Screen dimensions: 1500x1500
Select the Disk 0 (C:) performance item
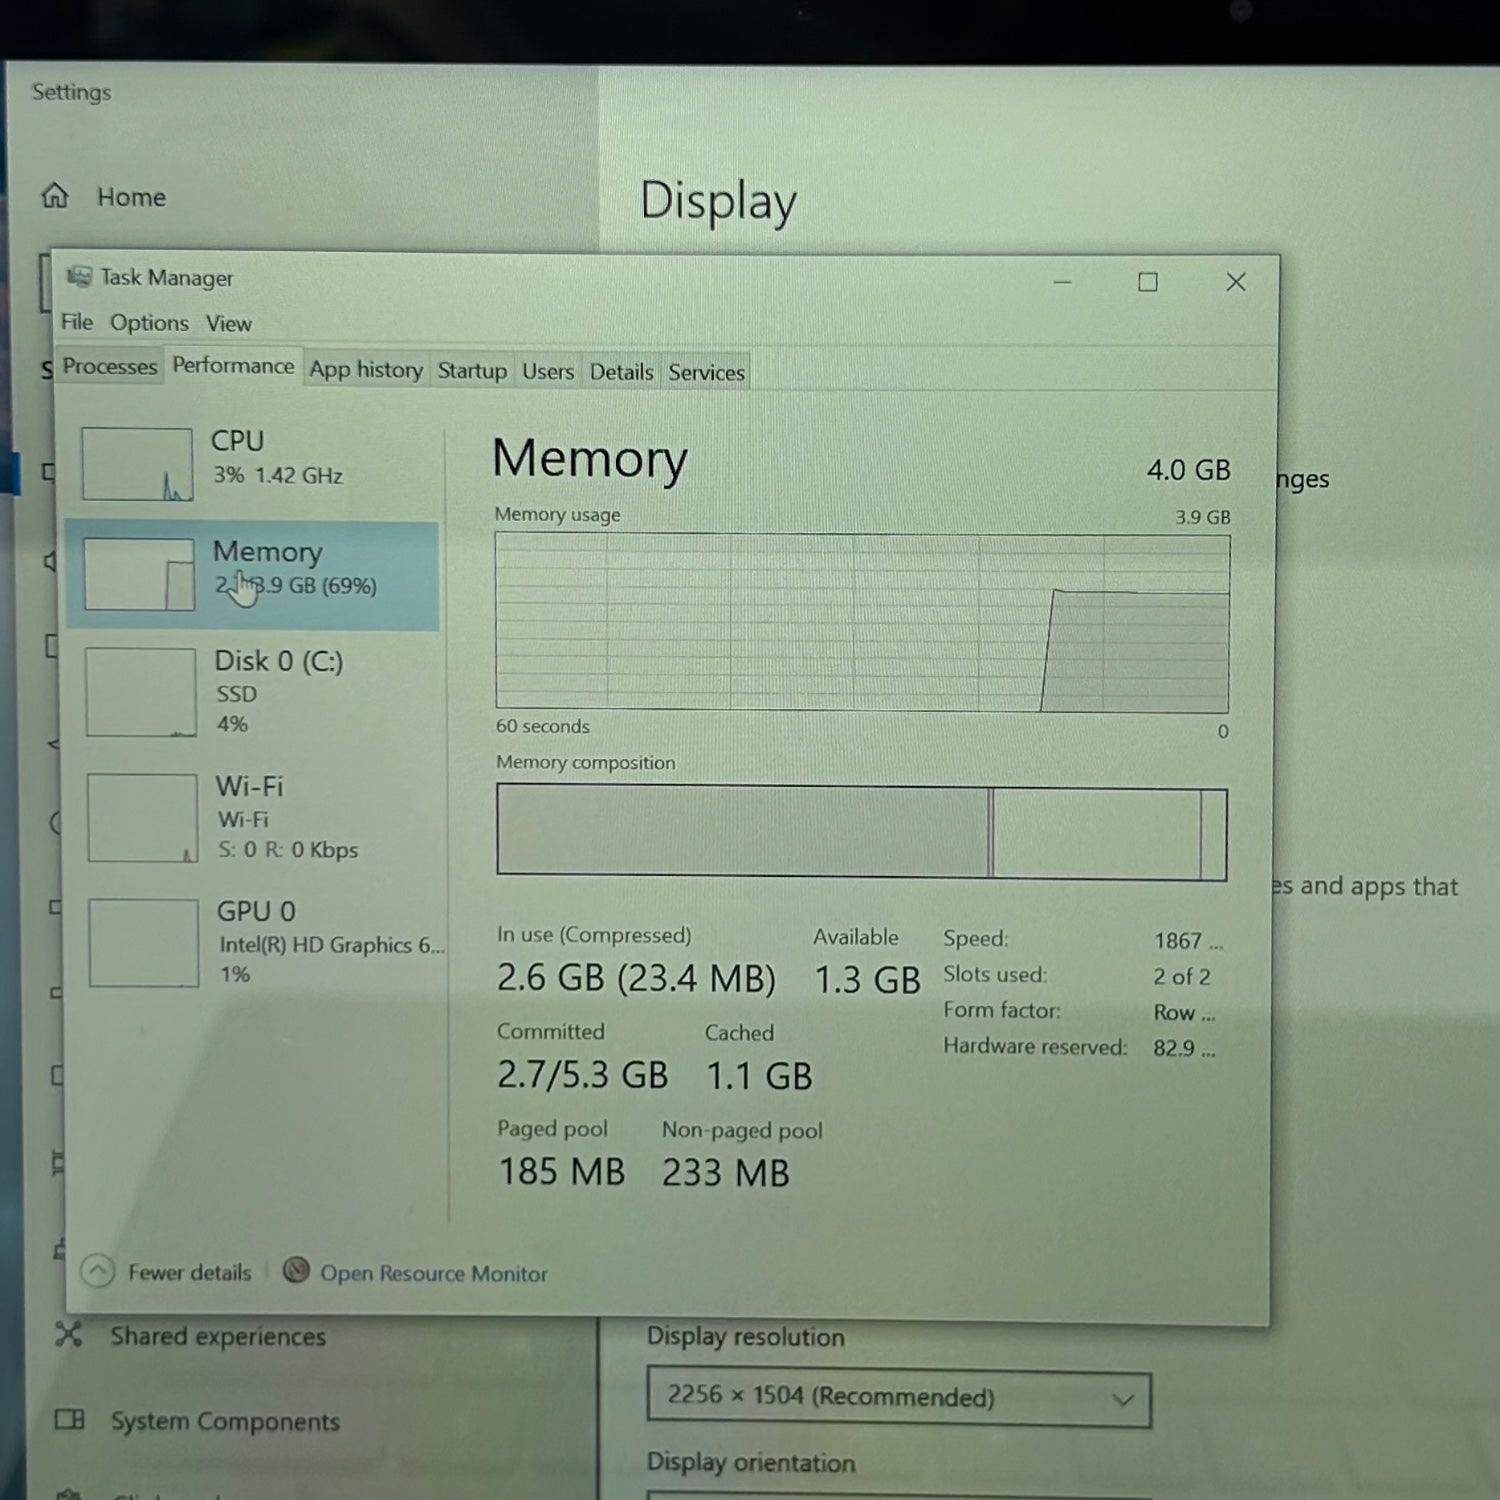pyautogui.click(x=252, y=691)
